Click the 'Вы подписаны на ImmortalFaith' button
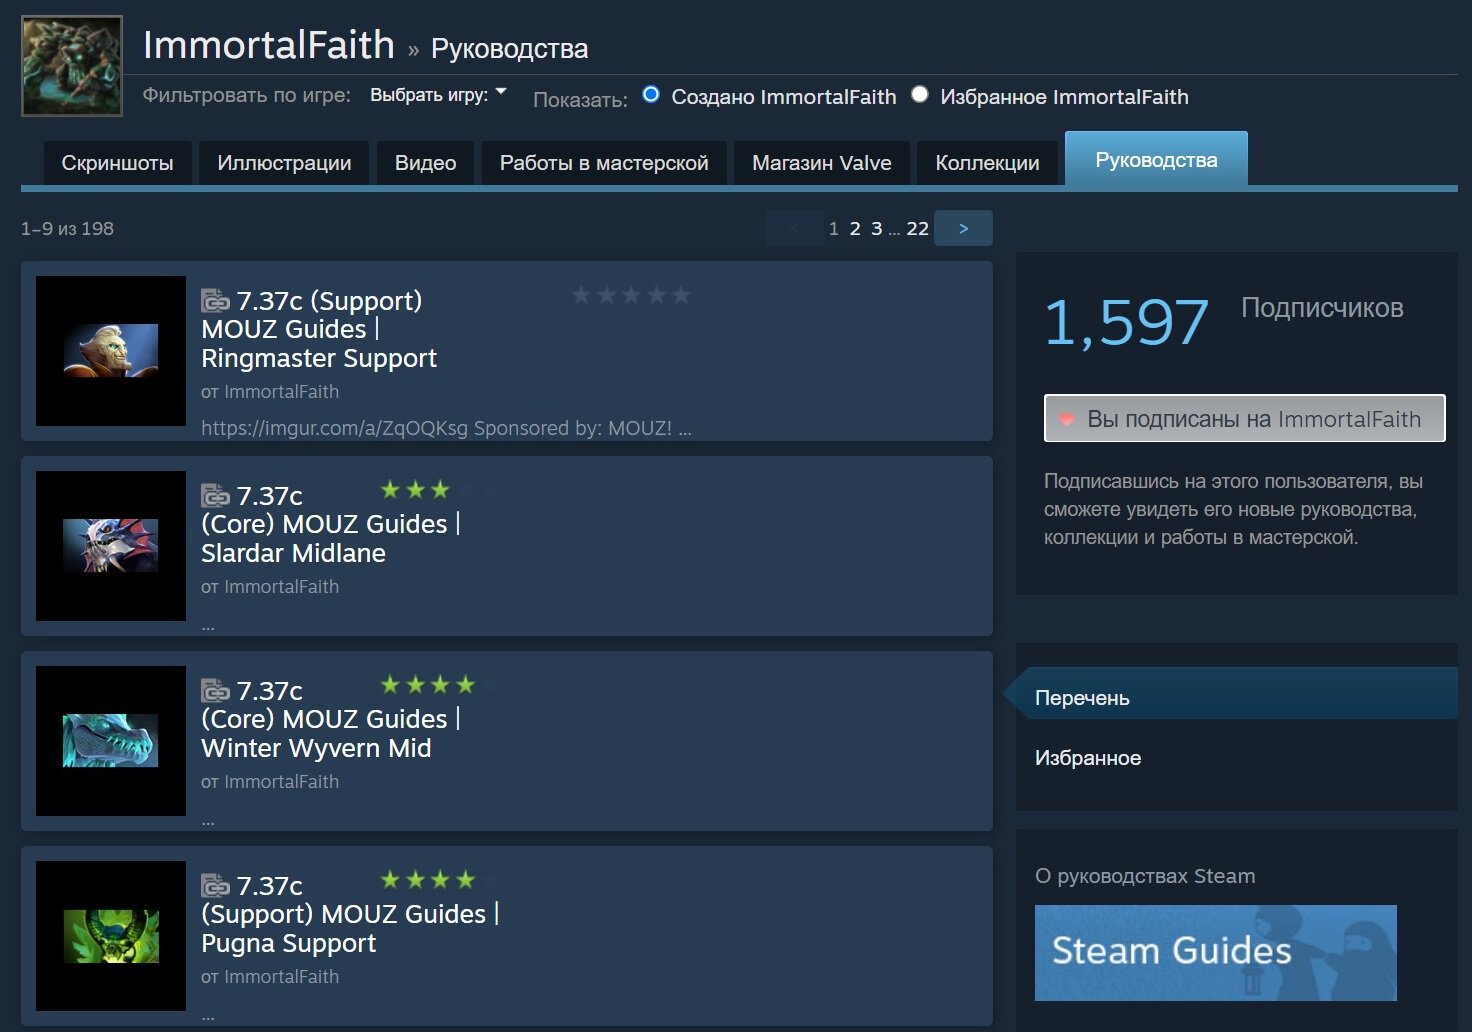The width and height of the screenshot is (1472, 1032). point(1244,418)
